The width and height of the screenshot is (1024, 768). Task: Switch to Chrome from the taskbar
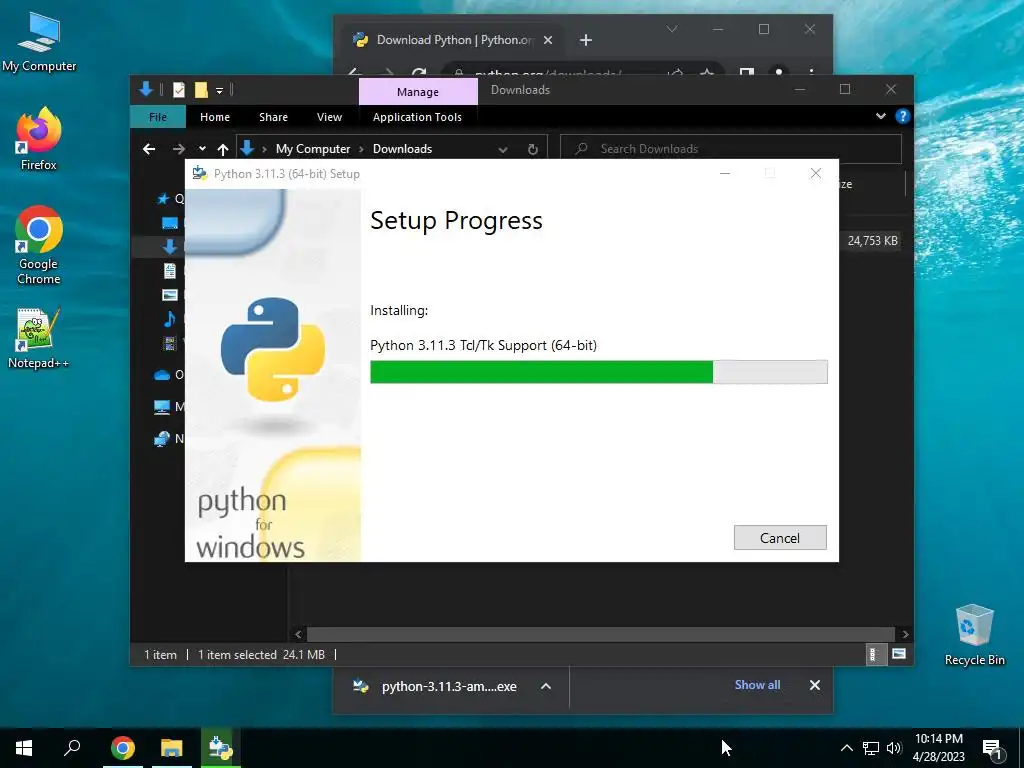click(123, 748)
